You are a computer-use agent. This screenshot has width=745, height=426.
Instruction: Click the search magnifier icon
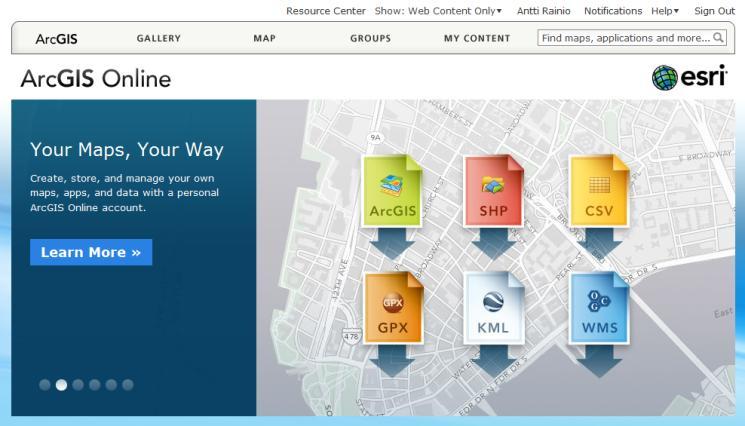(x=718, y=38)
